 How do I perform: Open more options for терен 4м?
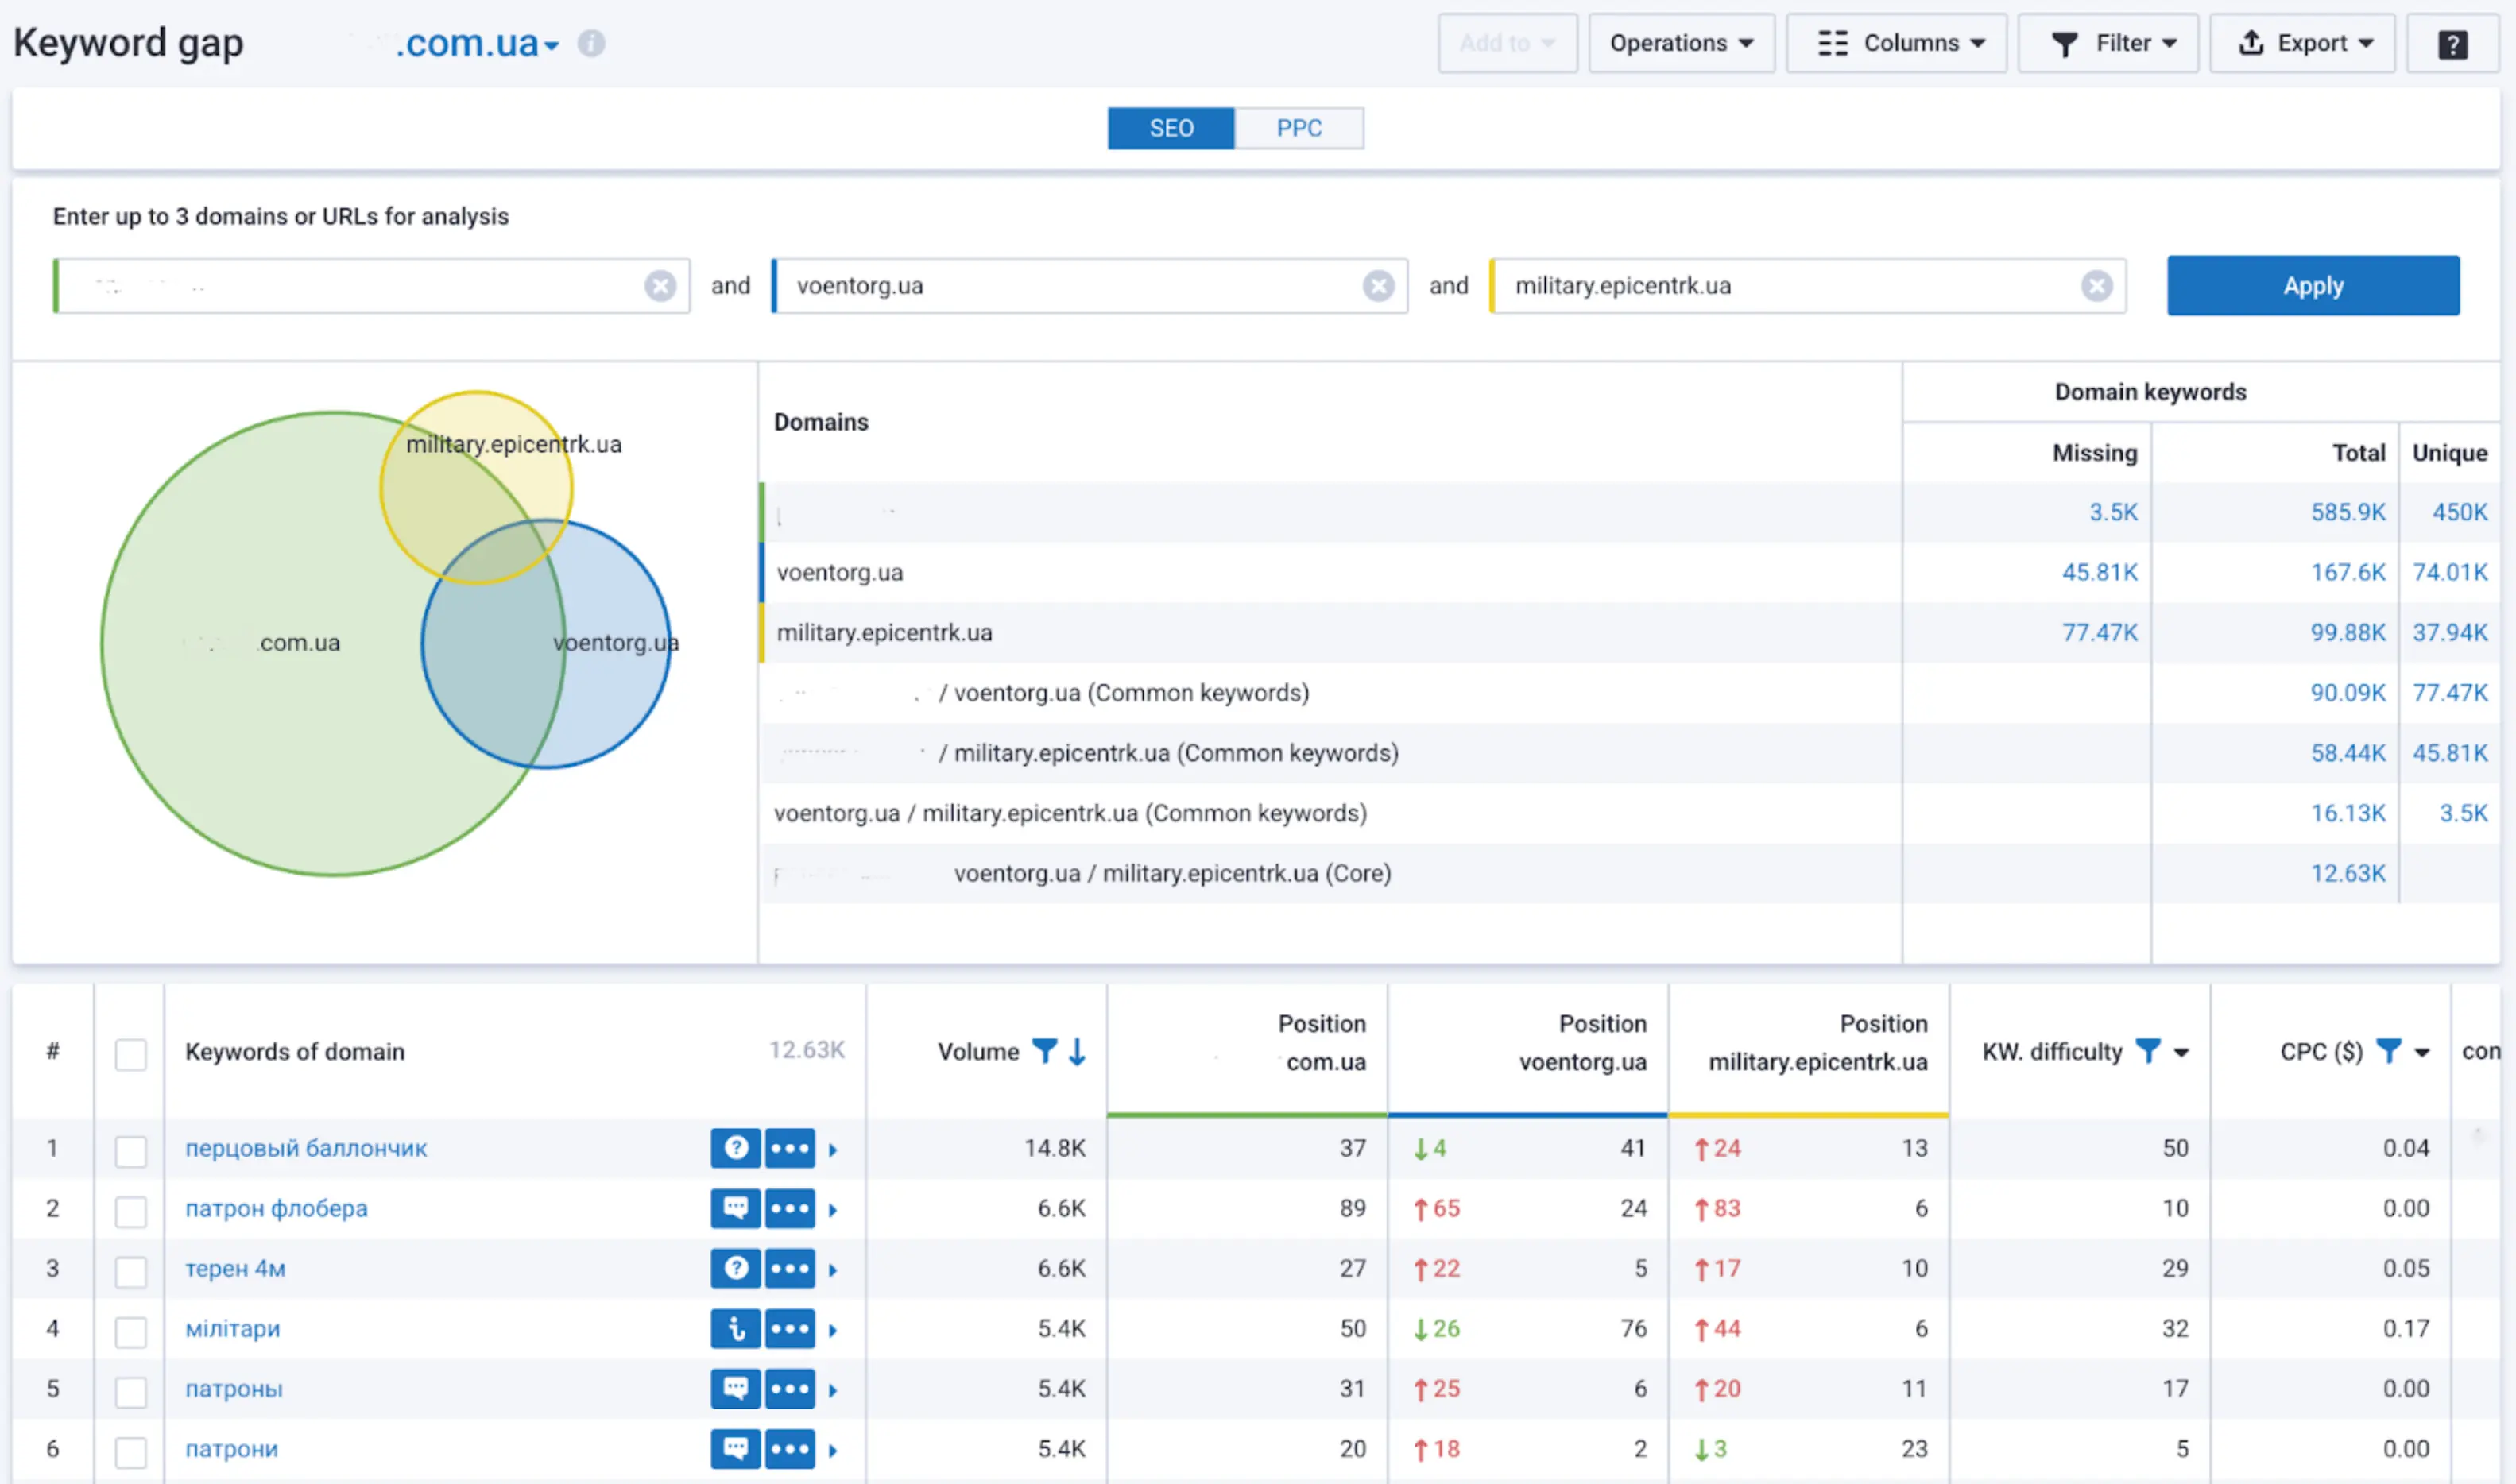click(x=790, y=1268)
